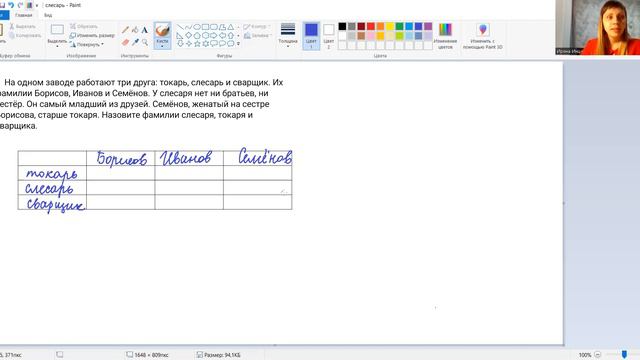
Task: Switch to the Главная (Home) tab
Action: coord(23,15)
